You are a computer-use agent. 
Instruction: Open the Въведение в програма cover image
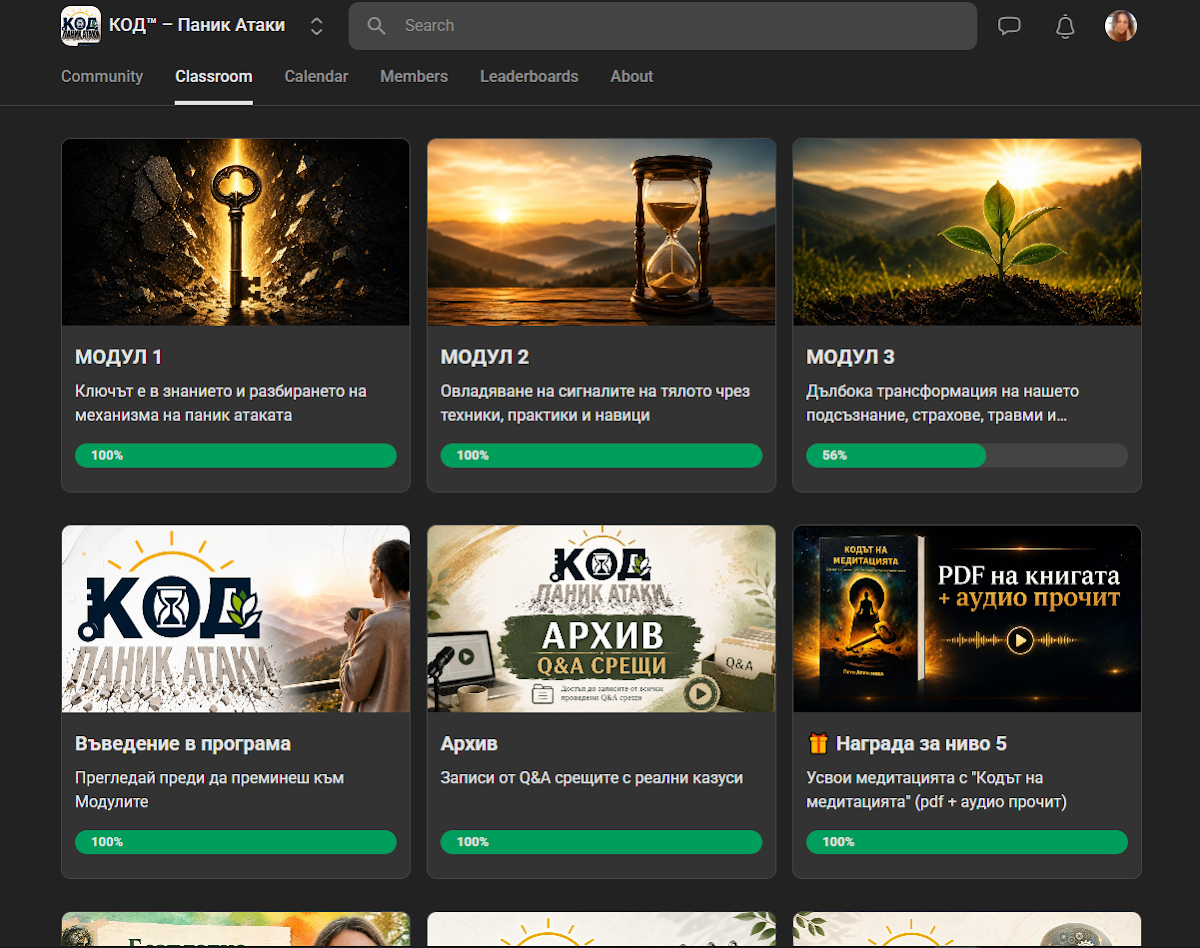[x=236, y=619]
